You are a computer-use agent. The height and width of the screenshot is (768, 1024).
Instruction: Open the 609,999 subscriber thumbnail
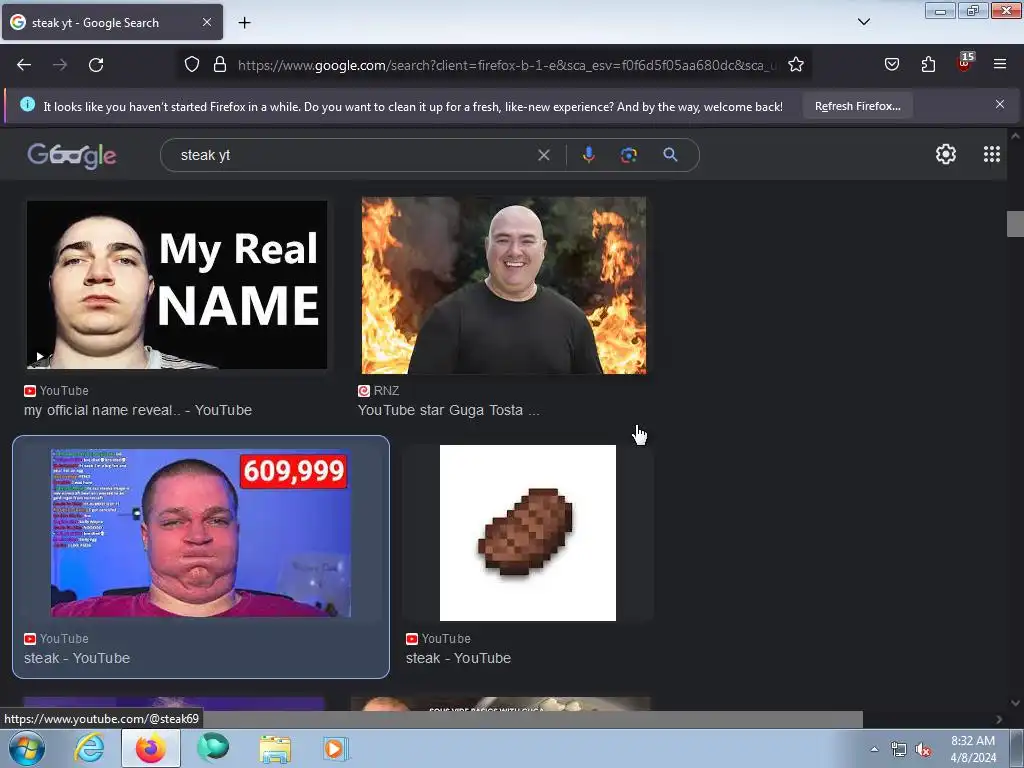[x=200, y=533]
